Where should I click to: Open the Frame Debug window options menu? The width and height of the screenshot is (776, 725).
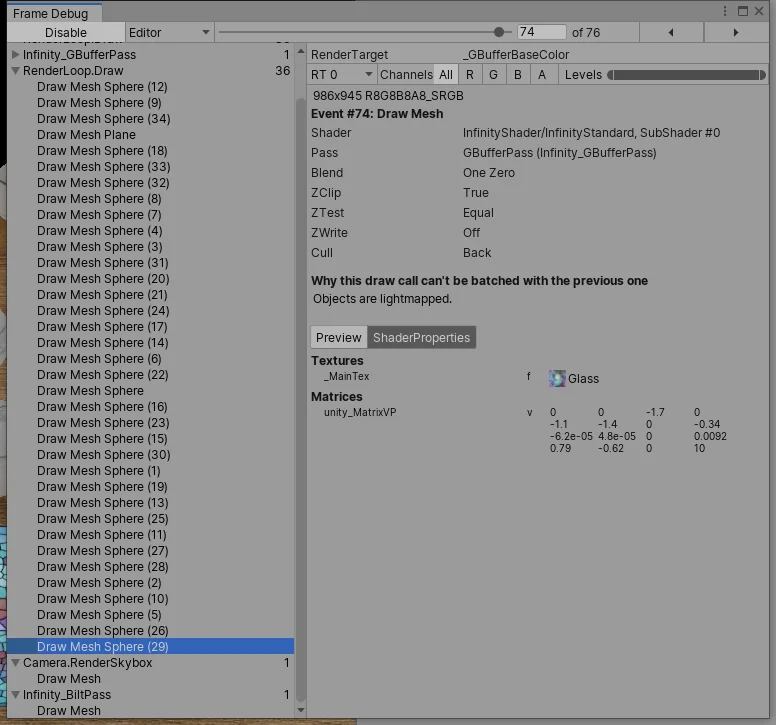pos(725,11)
